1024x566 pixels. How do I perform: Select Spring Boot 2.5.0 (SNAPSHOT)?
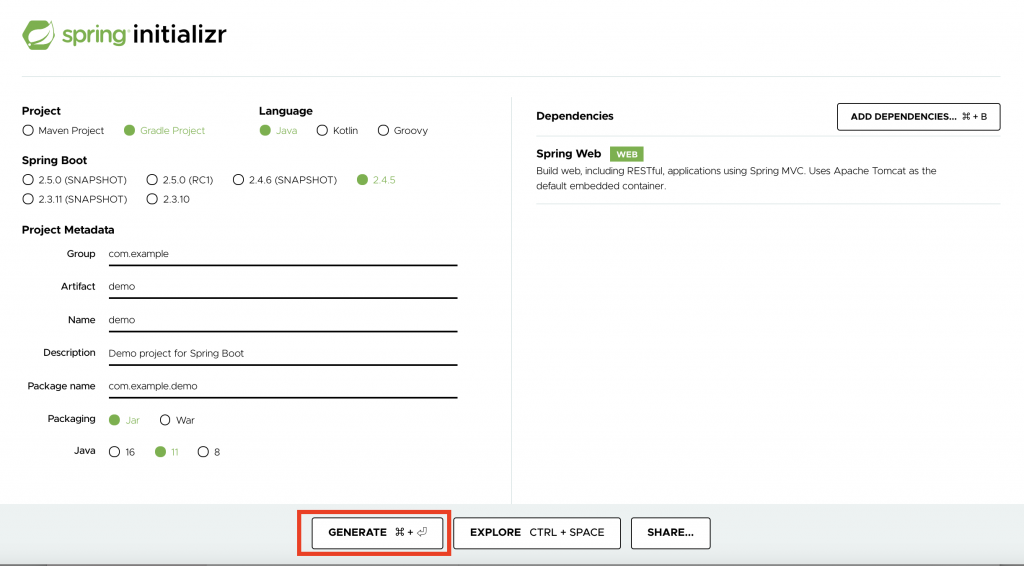pos(28,180)
